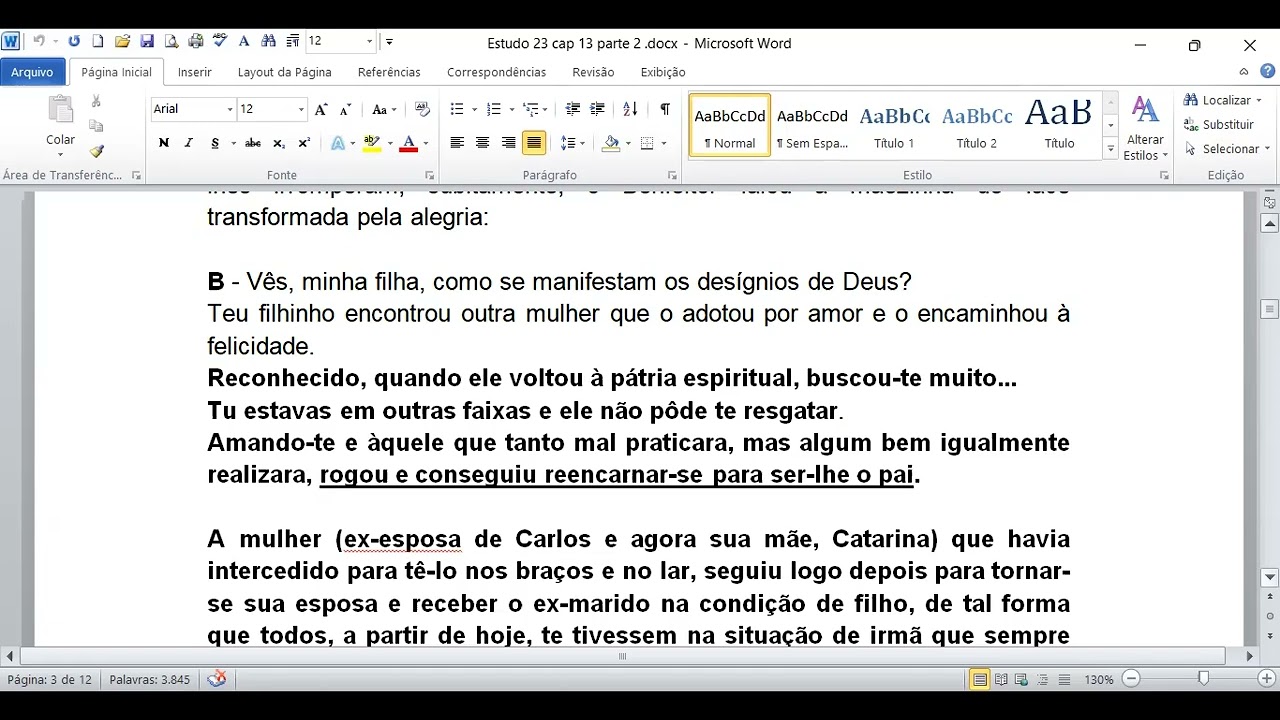Open the Arquivo file tab
Image resolution: width=1280 pixels, height=720 pixels.
click(x=33, y=72)
